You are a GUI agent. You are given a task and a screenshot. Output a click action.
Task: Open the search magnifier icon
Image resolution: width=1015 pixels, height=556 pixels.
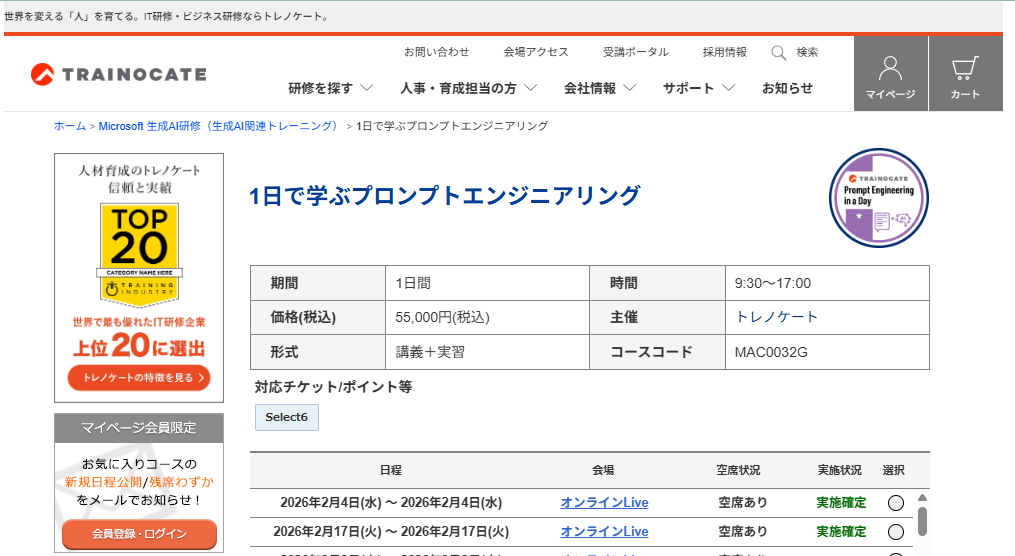pos(779,52)
